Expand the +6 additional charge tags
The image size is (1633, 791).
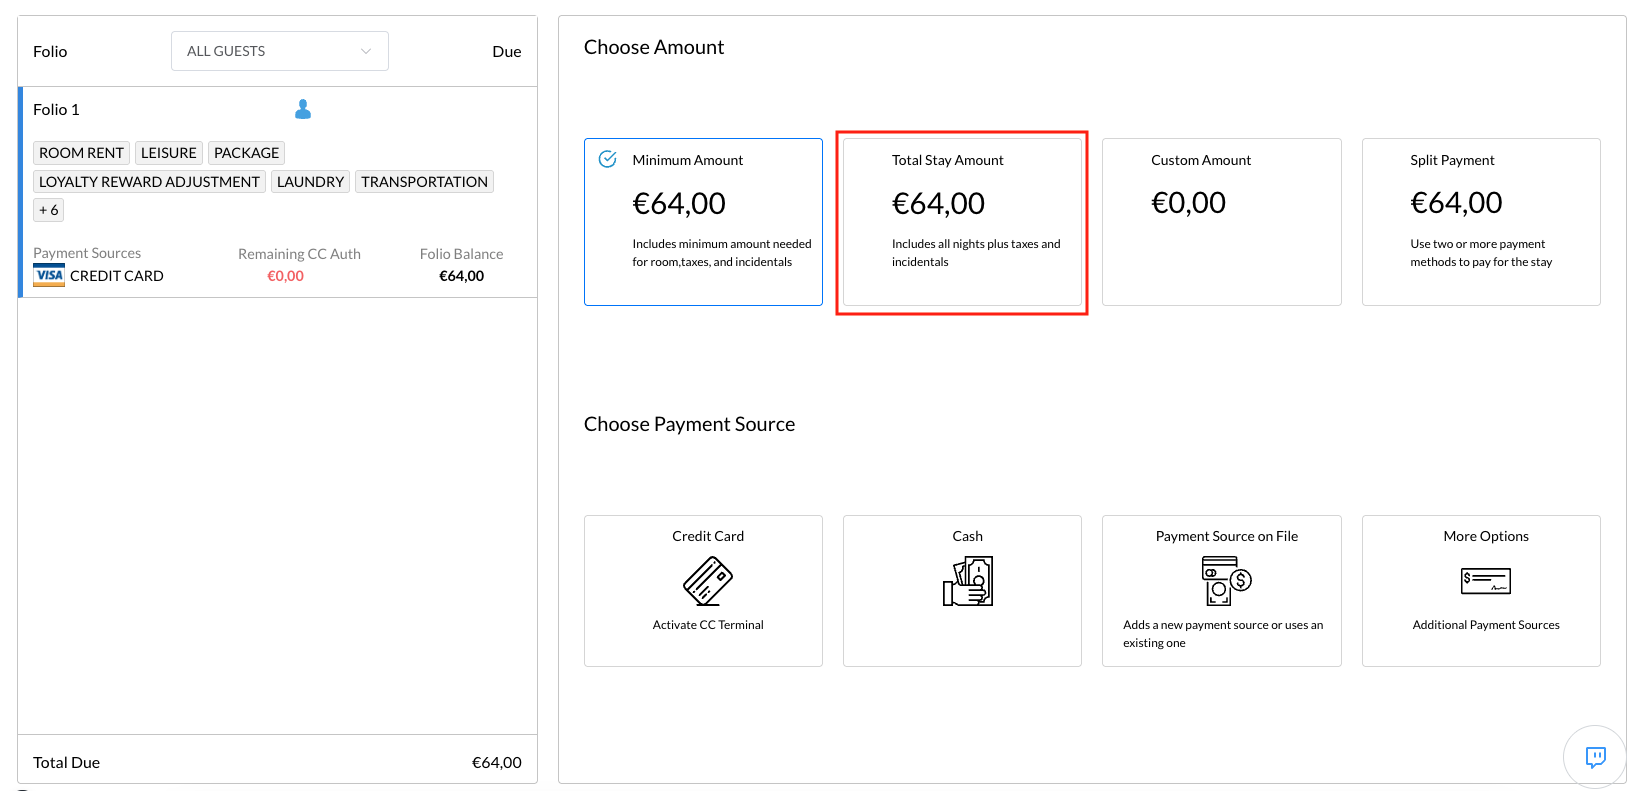48,210
